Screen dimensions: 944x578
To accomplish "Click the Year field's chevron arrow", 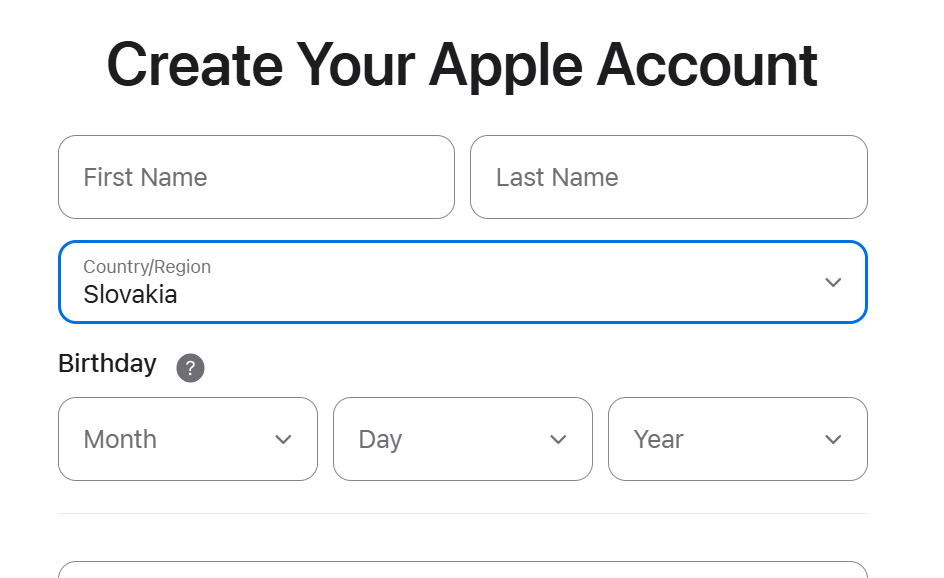I will click(x=833, y=439).
